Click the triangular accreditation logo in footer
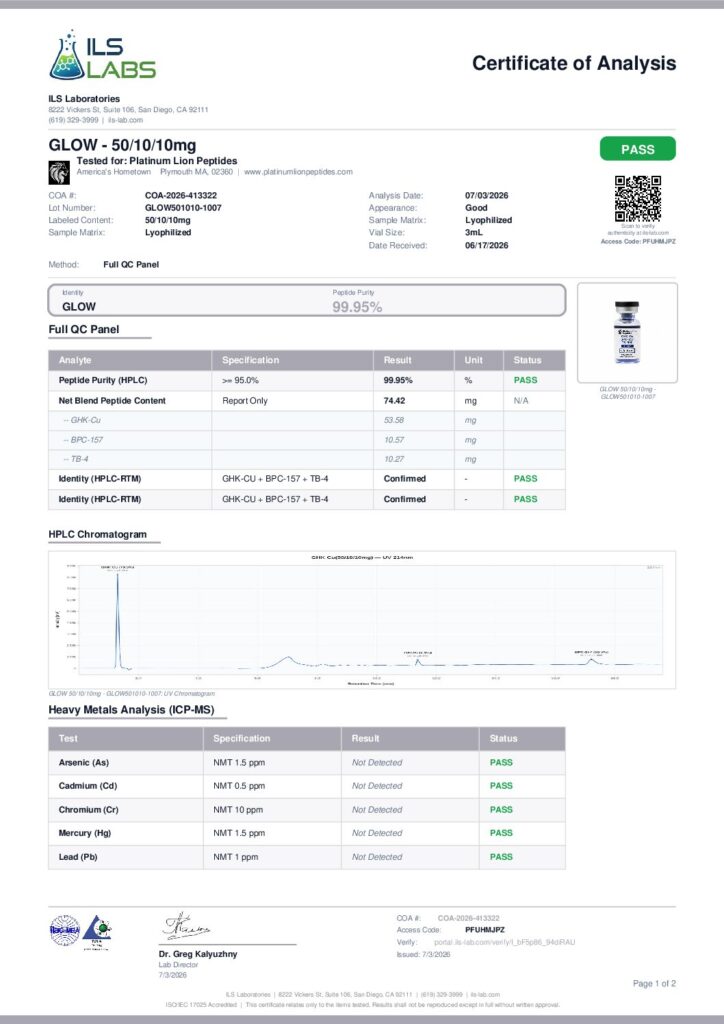The image size is (724, 1024). pyautogui.click(x=97, y=931)
